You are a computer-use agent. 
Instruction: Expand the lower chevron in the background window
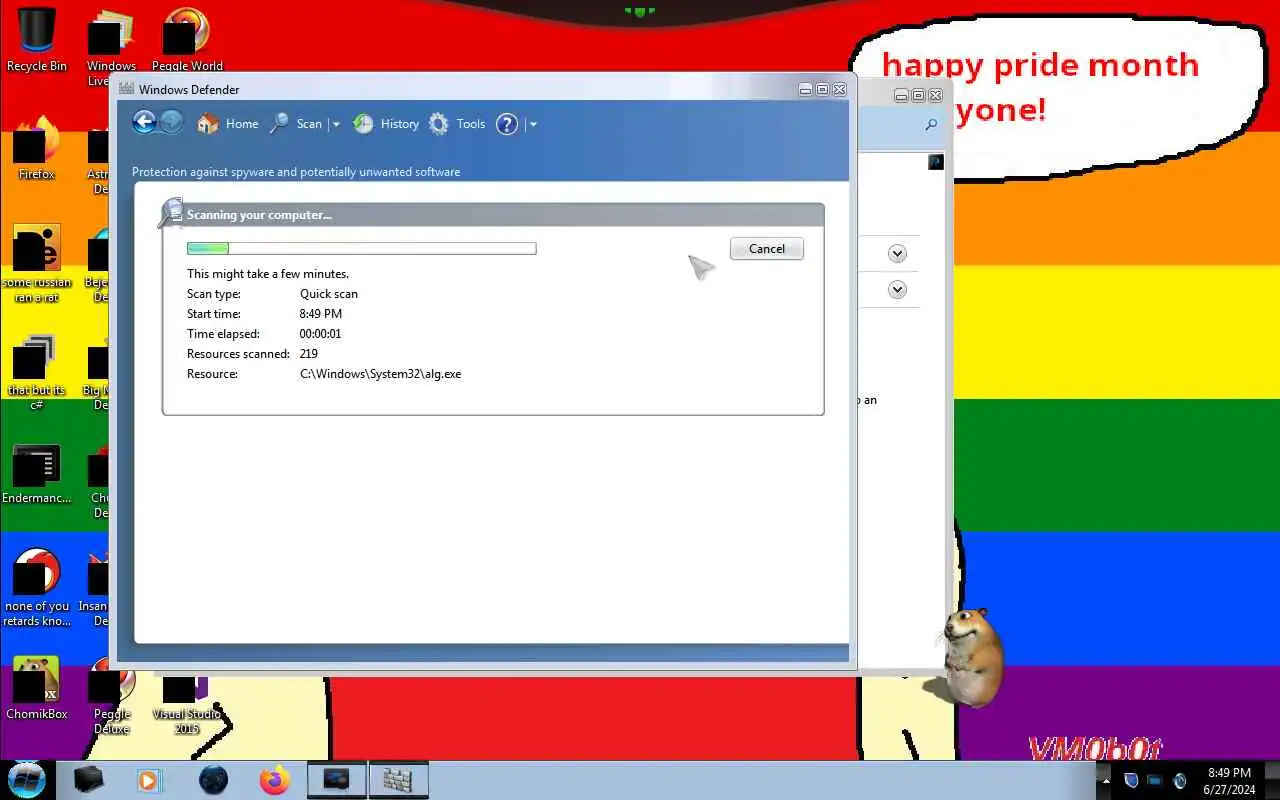[897, 290]
